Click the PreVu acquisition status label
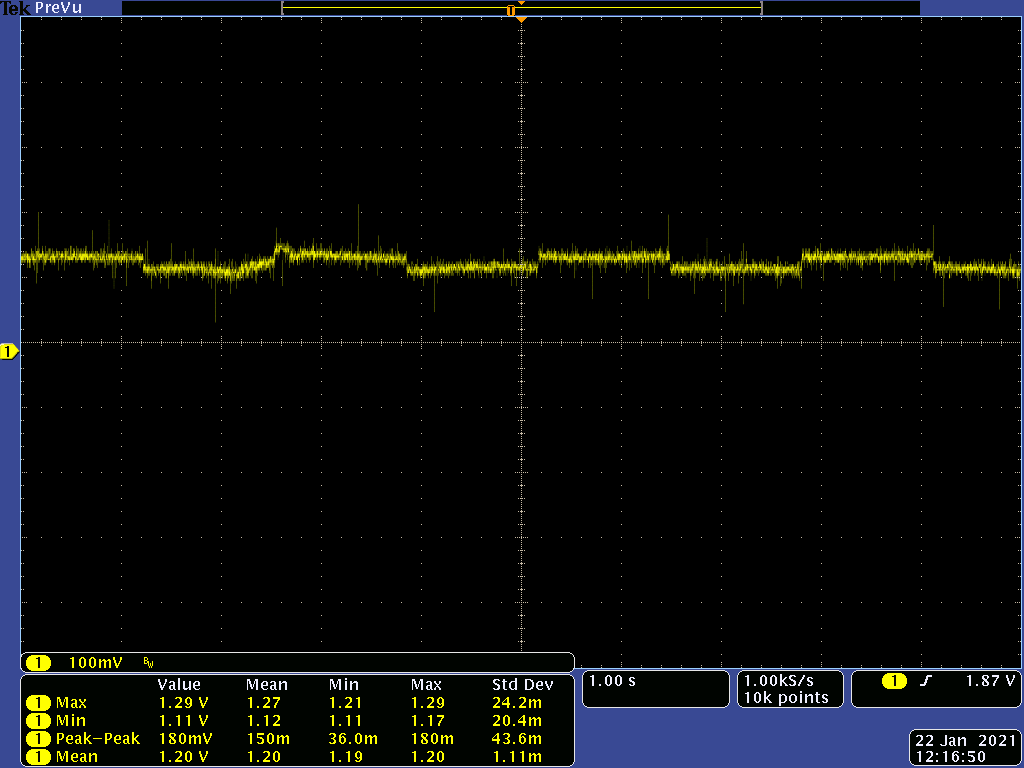The width and height of the screenshot is (1024, 768). (x=59, y=8)
